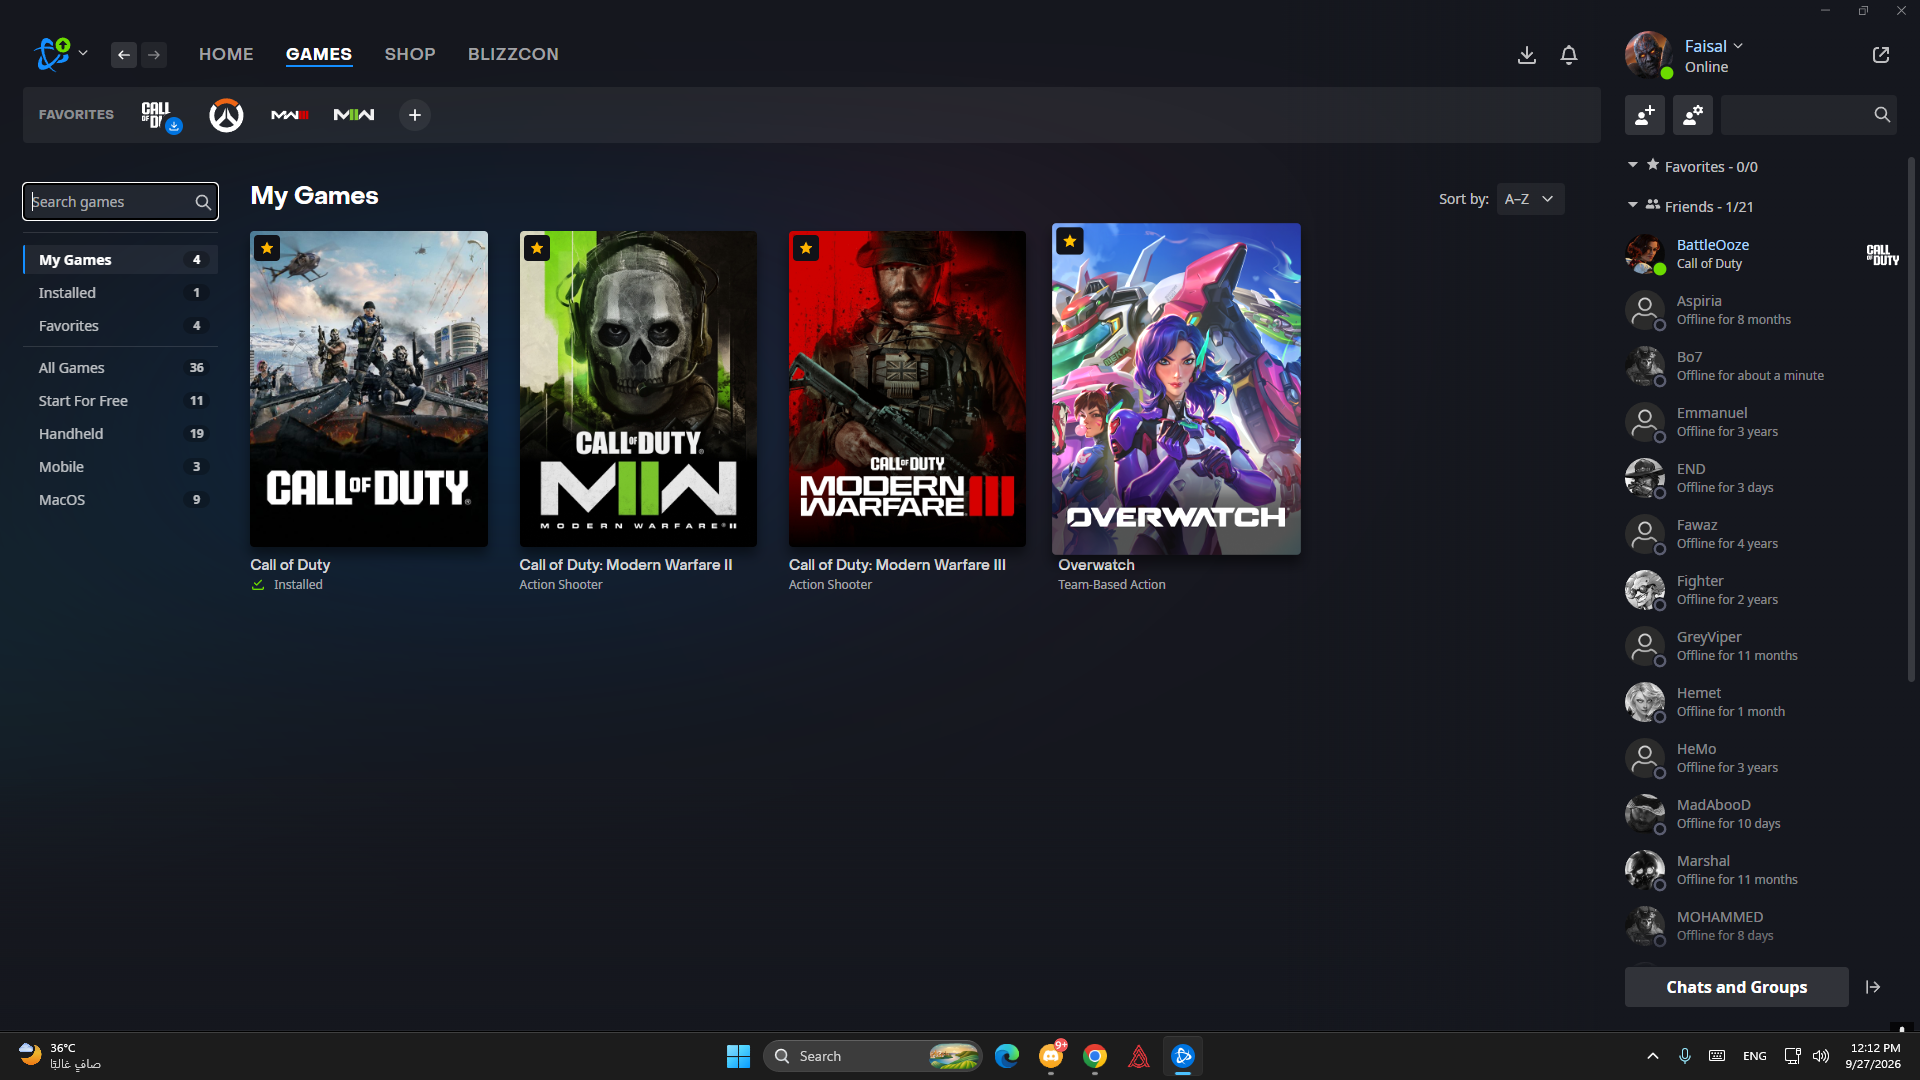The width and height of the screenshot is (1920, 1080).
Task: Add a game to favorites bar
Action: [415, 115]
